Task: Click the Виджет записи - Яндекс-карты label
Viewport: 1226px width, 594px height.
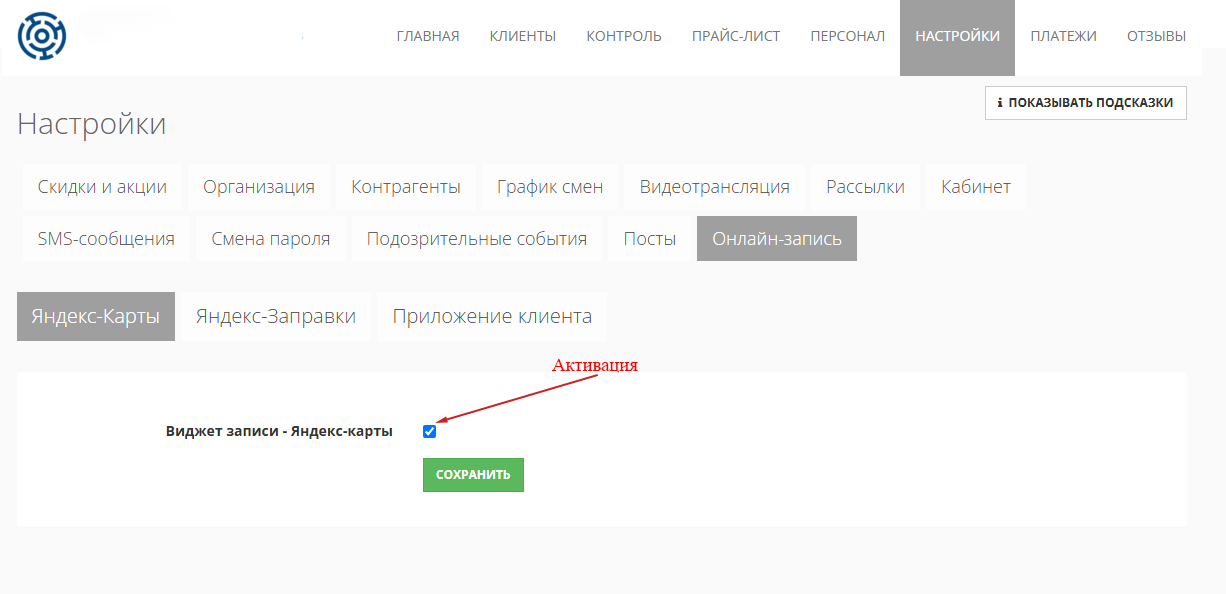Action: [x=279, y=432]
